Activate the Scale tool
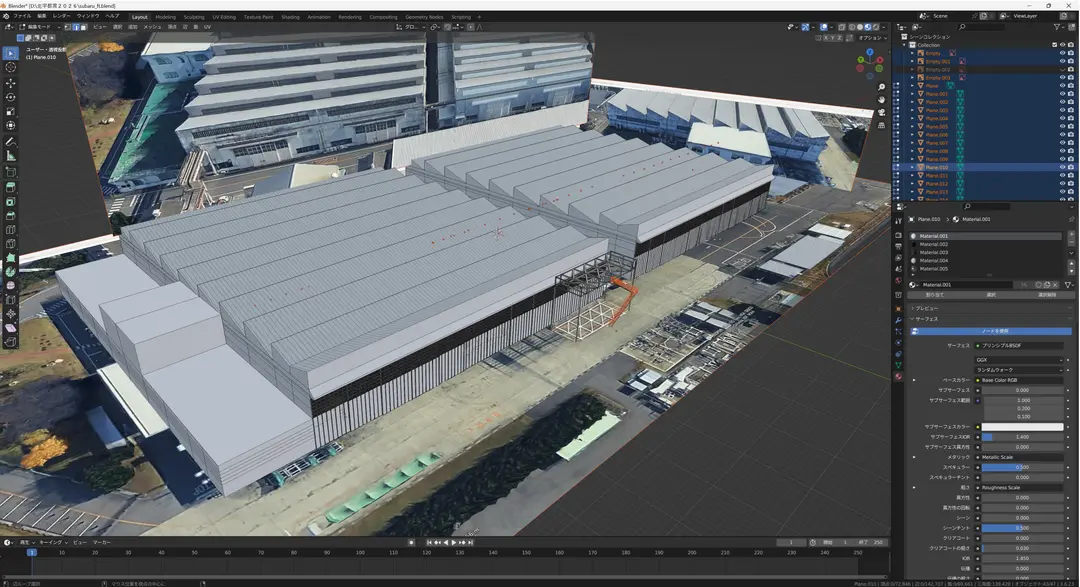 [10, 112]
